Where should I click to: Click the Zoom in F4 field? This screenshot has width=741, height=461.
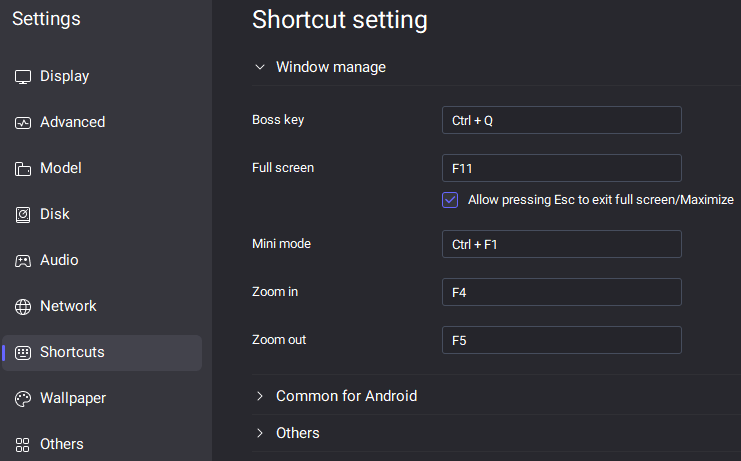[x=561, y=292]
